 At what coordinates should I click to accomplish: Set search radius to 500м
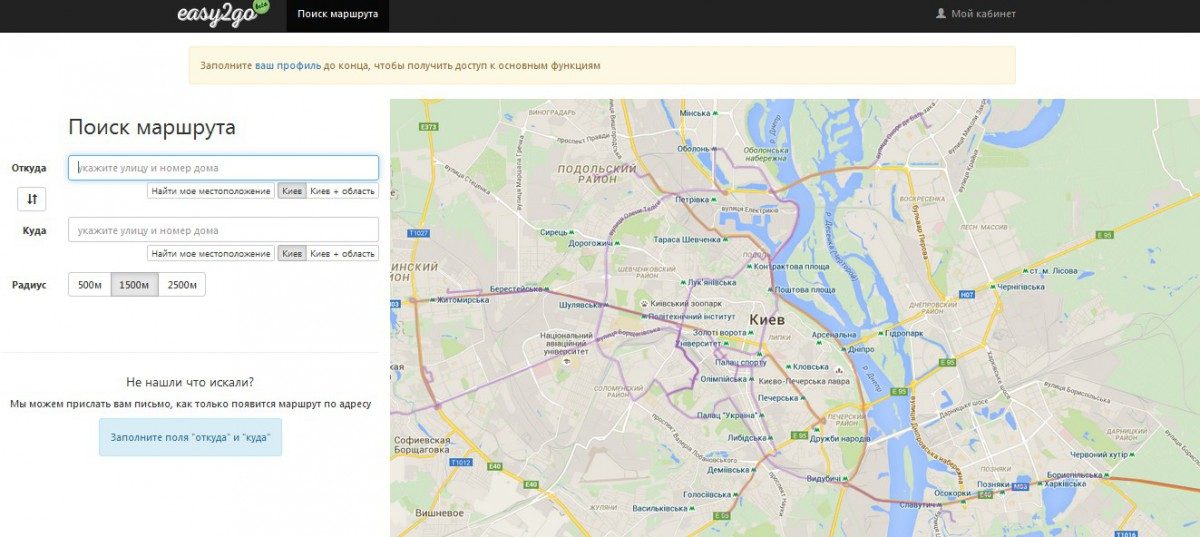[x=90, y=285]
